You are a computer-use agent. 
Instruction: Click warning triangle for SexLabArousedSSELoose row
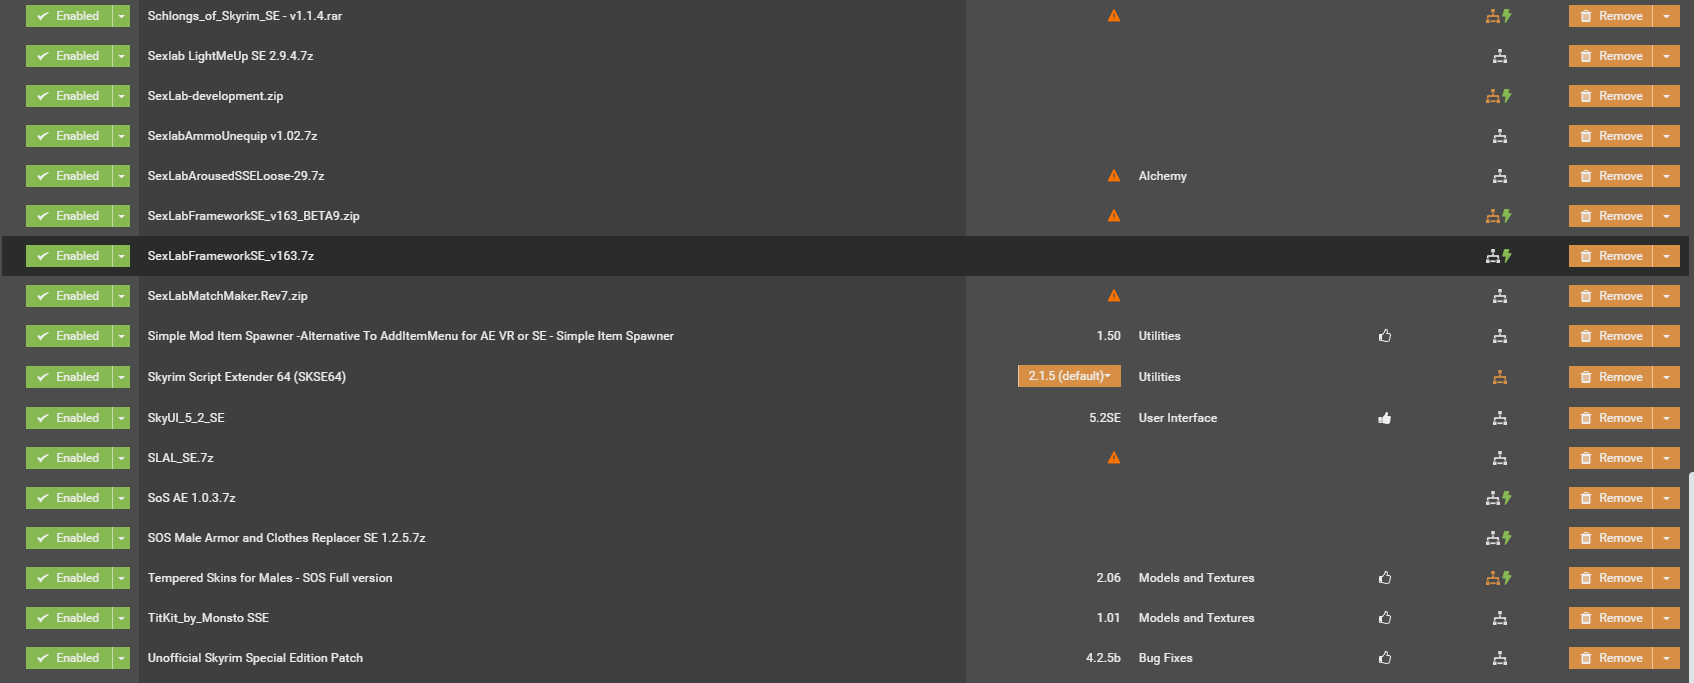click(x=1113, y=176)
